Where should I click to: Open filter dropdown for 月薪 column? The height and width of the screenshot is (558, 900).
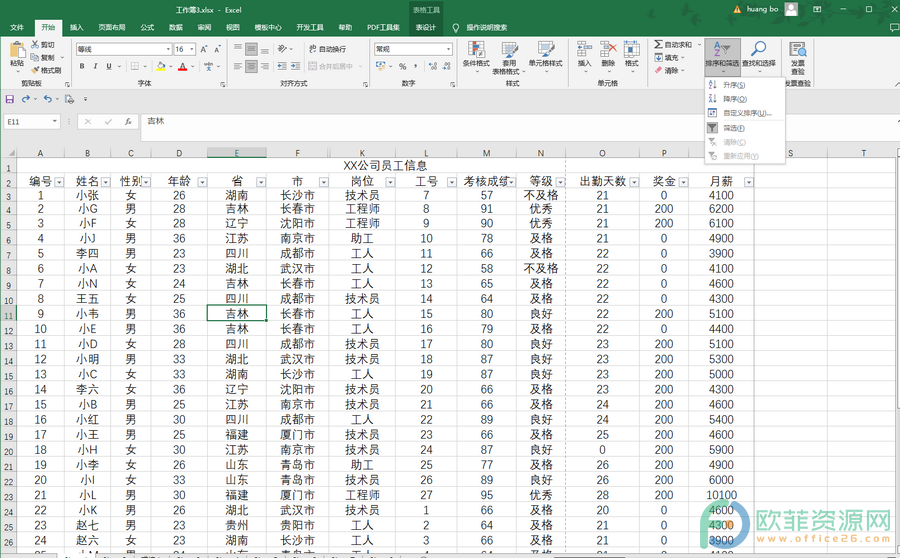[748, 182]
